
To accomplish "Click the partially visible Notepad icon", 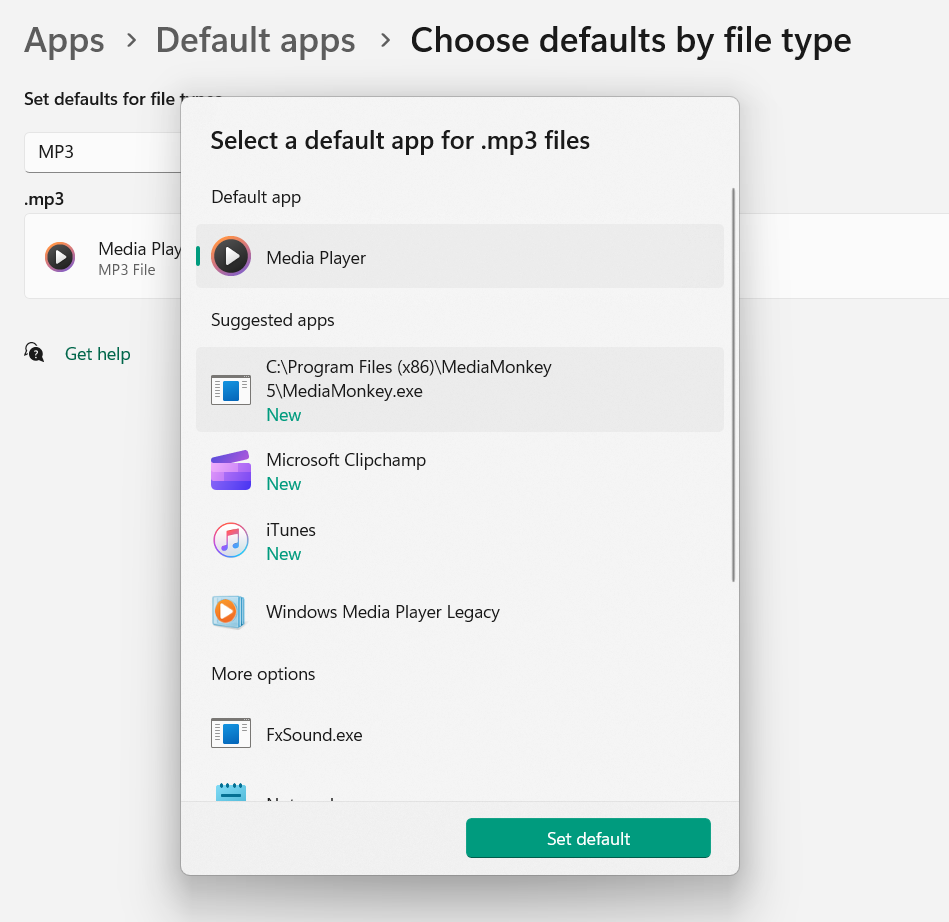I will [x=231, y=792].
